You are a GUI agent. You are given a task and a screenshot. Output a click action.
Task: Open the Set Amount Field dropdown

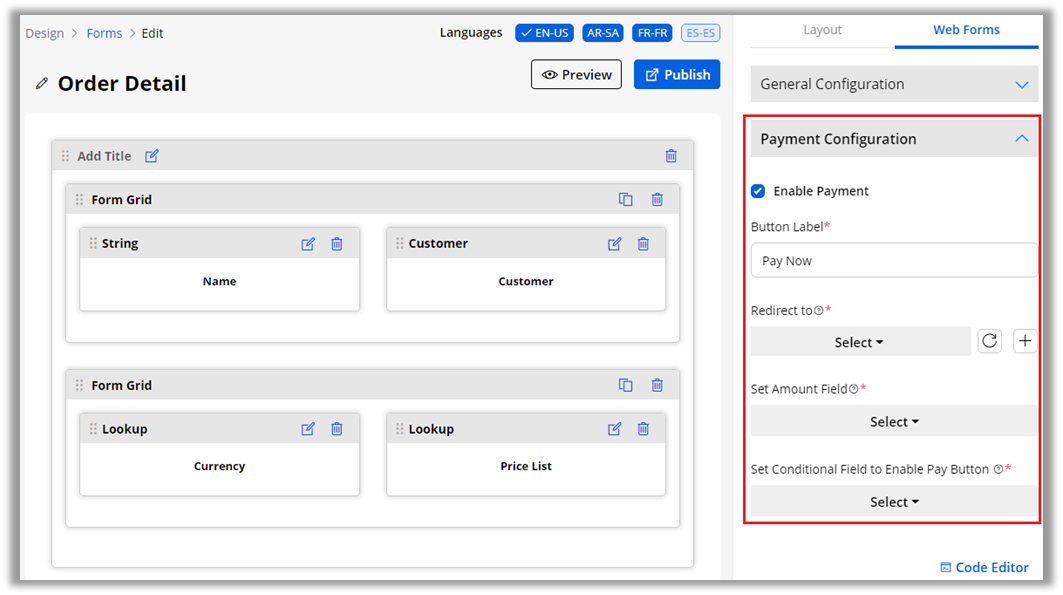894,422
